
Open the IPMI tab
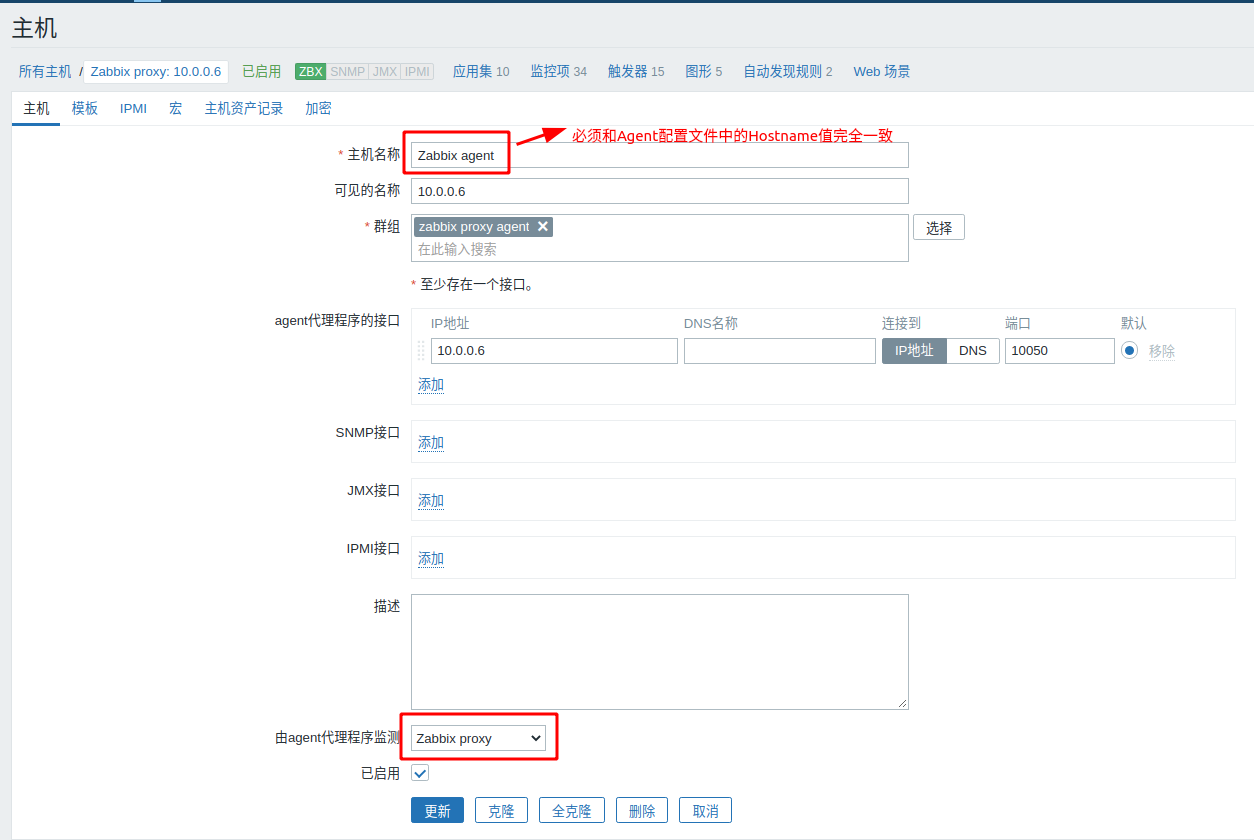pyautogui.click(x=133, y=108)
